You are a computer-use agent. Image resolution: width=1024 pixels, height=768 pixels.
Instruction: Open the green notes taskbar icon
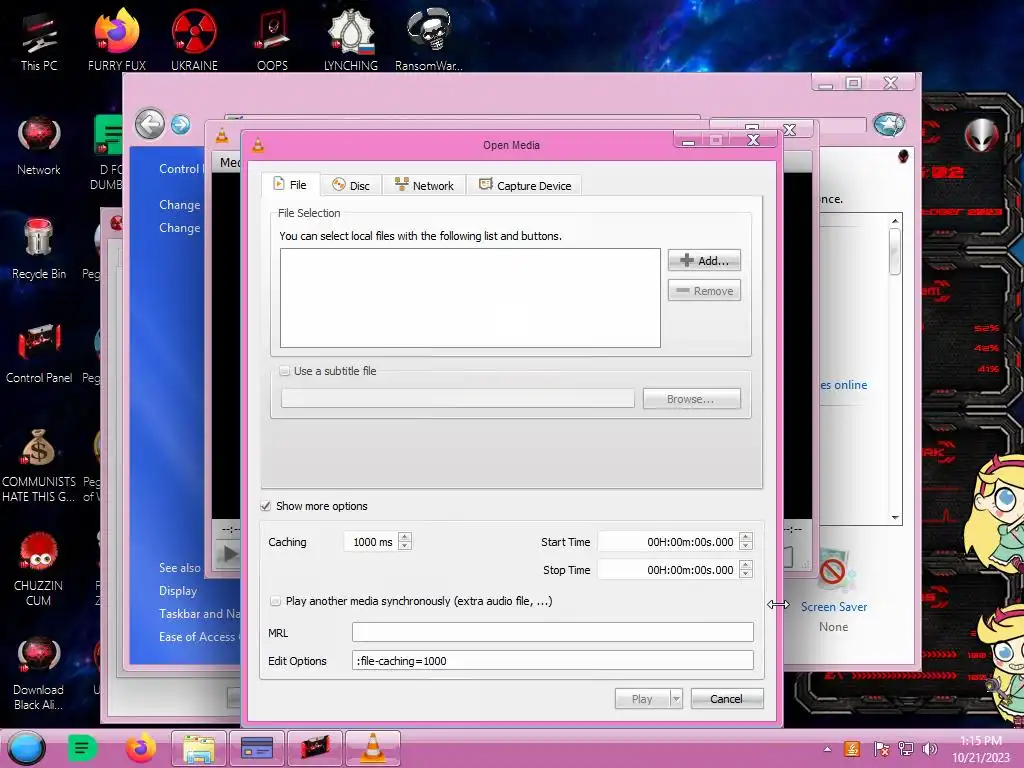pyautogui.click(x=82, y=748)
